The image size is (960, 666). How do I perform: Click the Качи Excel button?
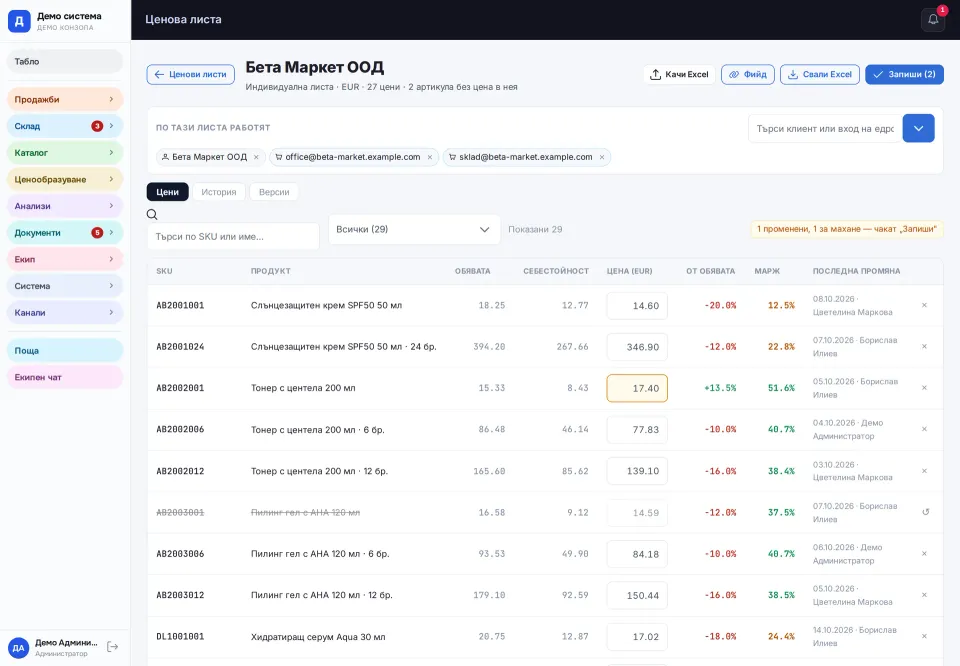[679, 74]
